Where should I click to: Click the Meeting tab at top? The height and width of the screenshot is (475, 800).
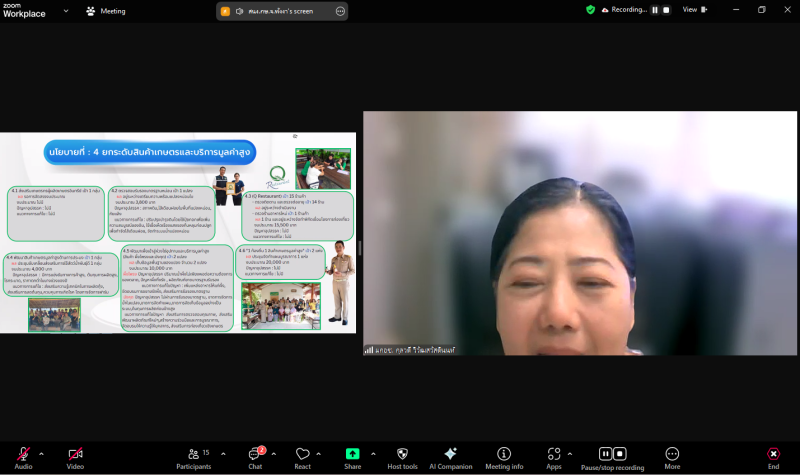(x=106, y=11)
